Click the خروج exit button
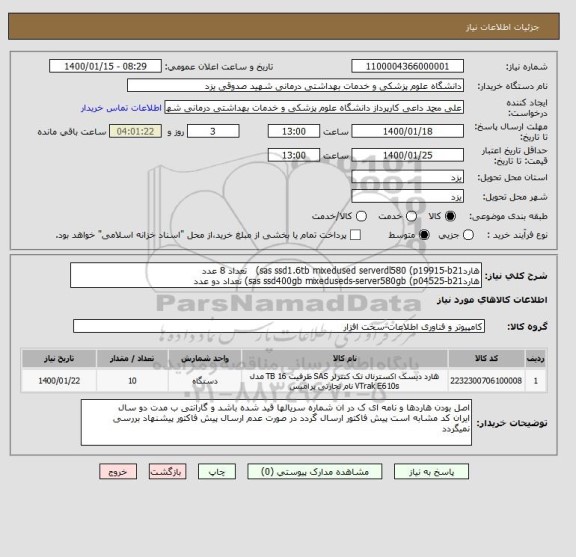The height and width of the screenshot is (557, 576). click(118, 471)
